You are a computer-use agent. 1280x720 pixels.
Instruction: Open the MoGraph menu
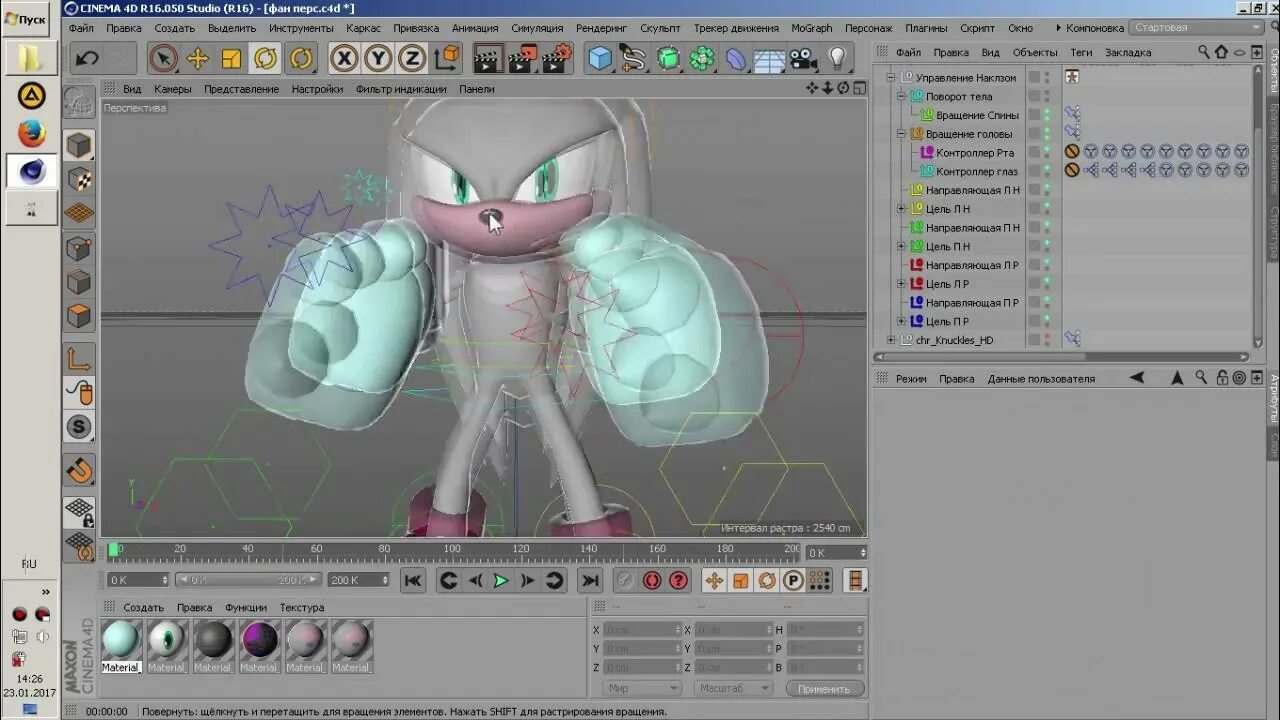(811, 28)
